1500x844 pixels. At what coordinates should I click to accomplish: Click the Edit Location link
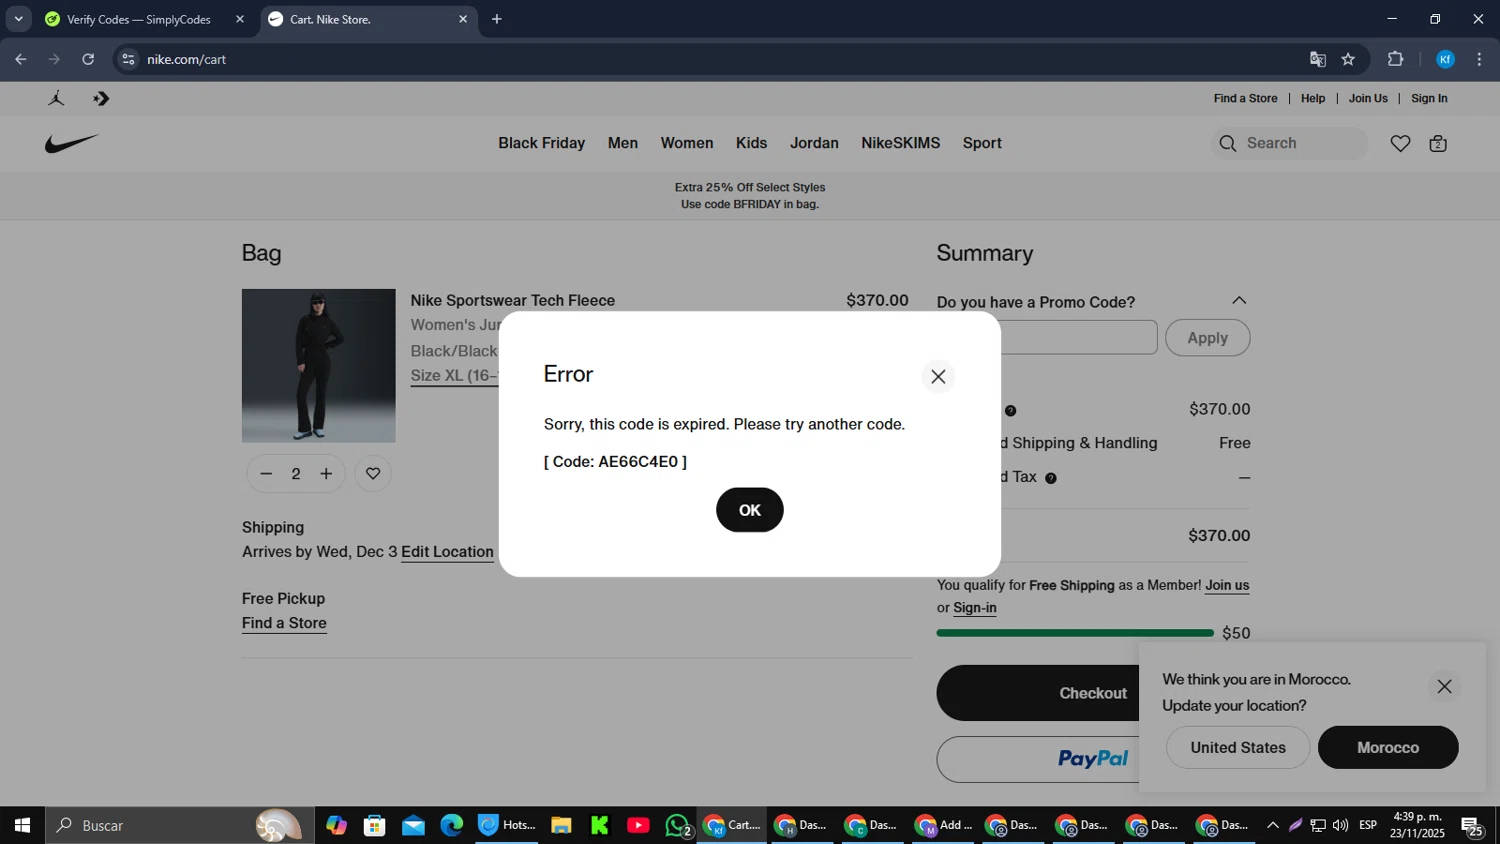447,552
